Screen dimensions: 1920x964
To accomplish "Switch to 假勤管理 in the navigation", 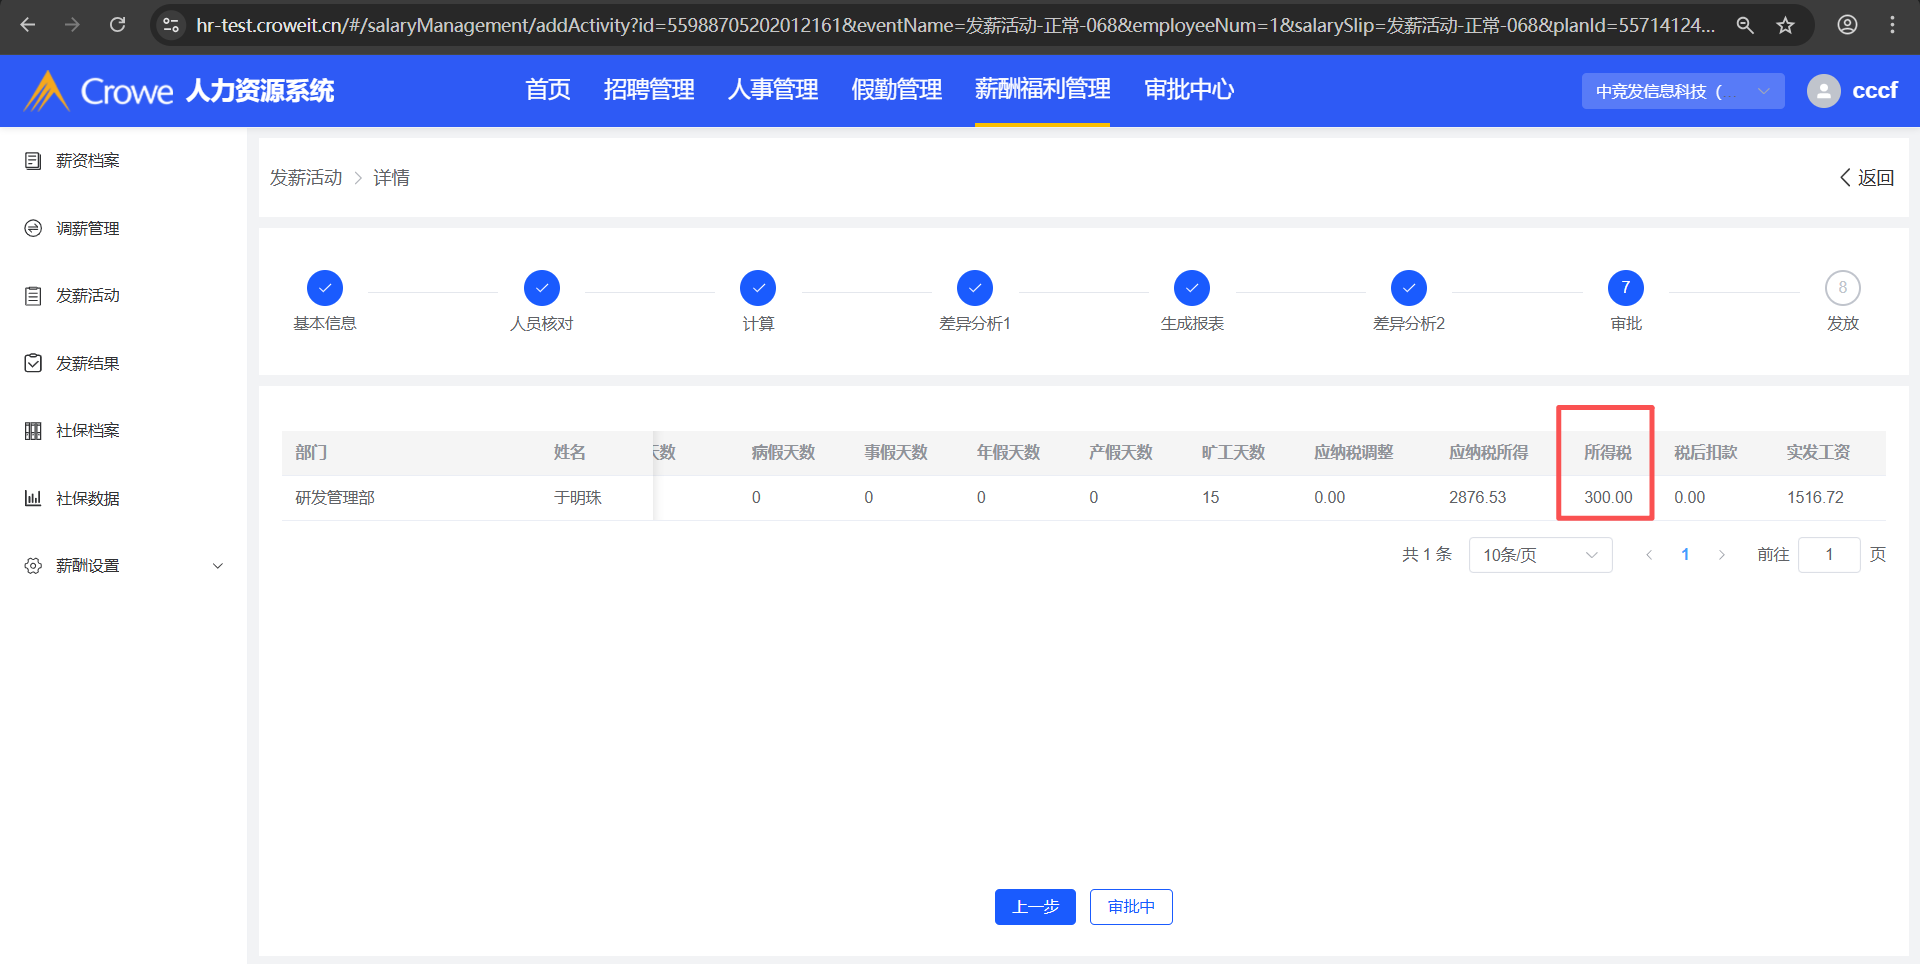I will [896, 90].
